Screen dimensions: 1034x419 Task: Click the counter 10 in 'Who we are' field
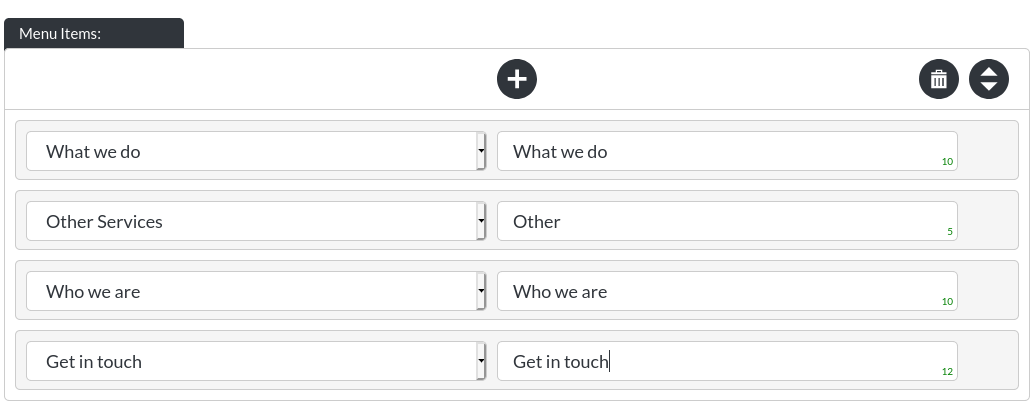947,302
